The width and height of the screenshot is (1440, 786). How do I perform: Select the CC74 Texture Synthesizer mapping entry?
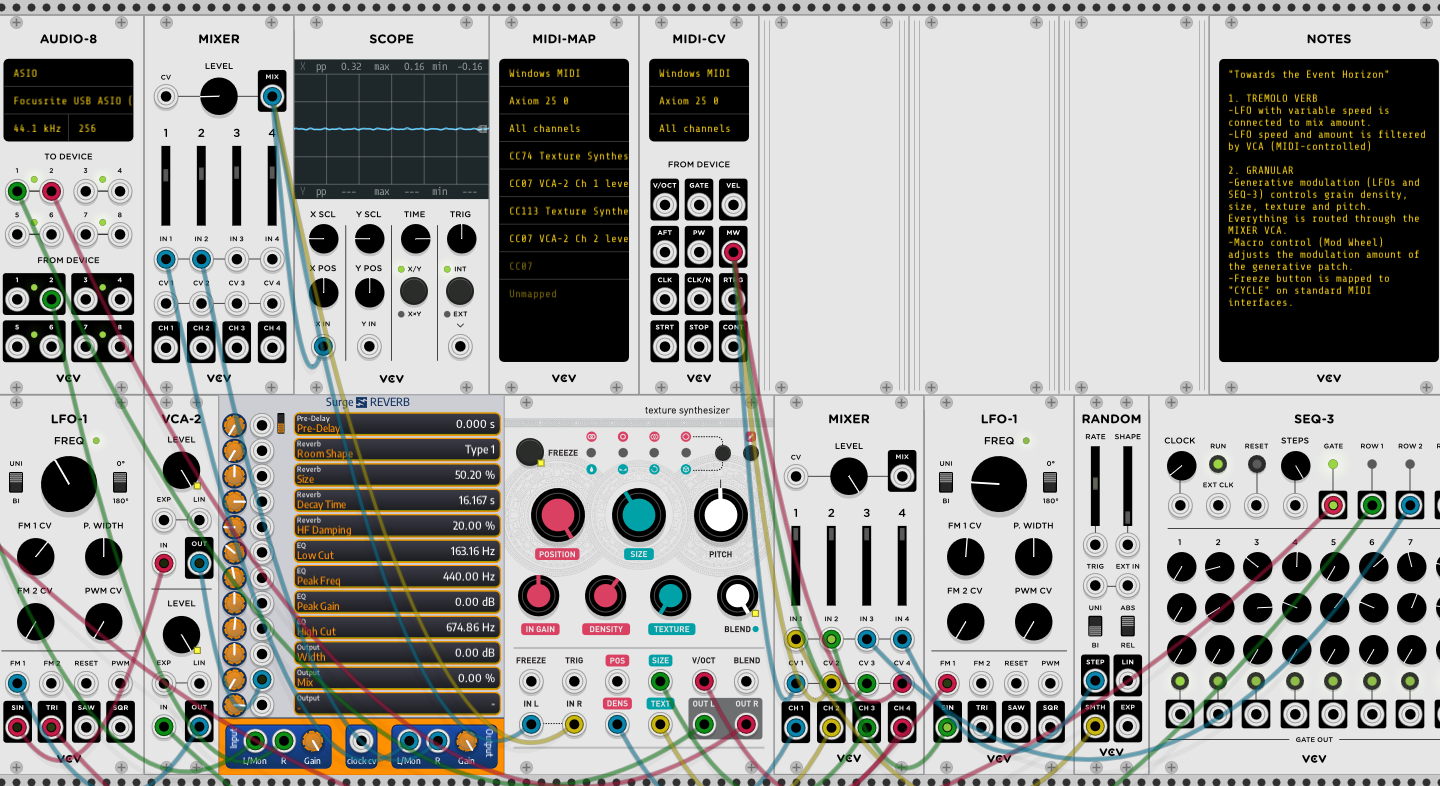pos(564,156)
